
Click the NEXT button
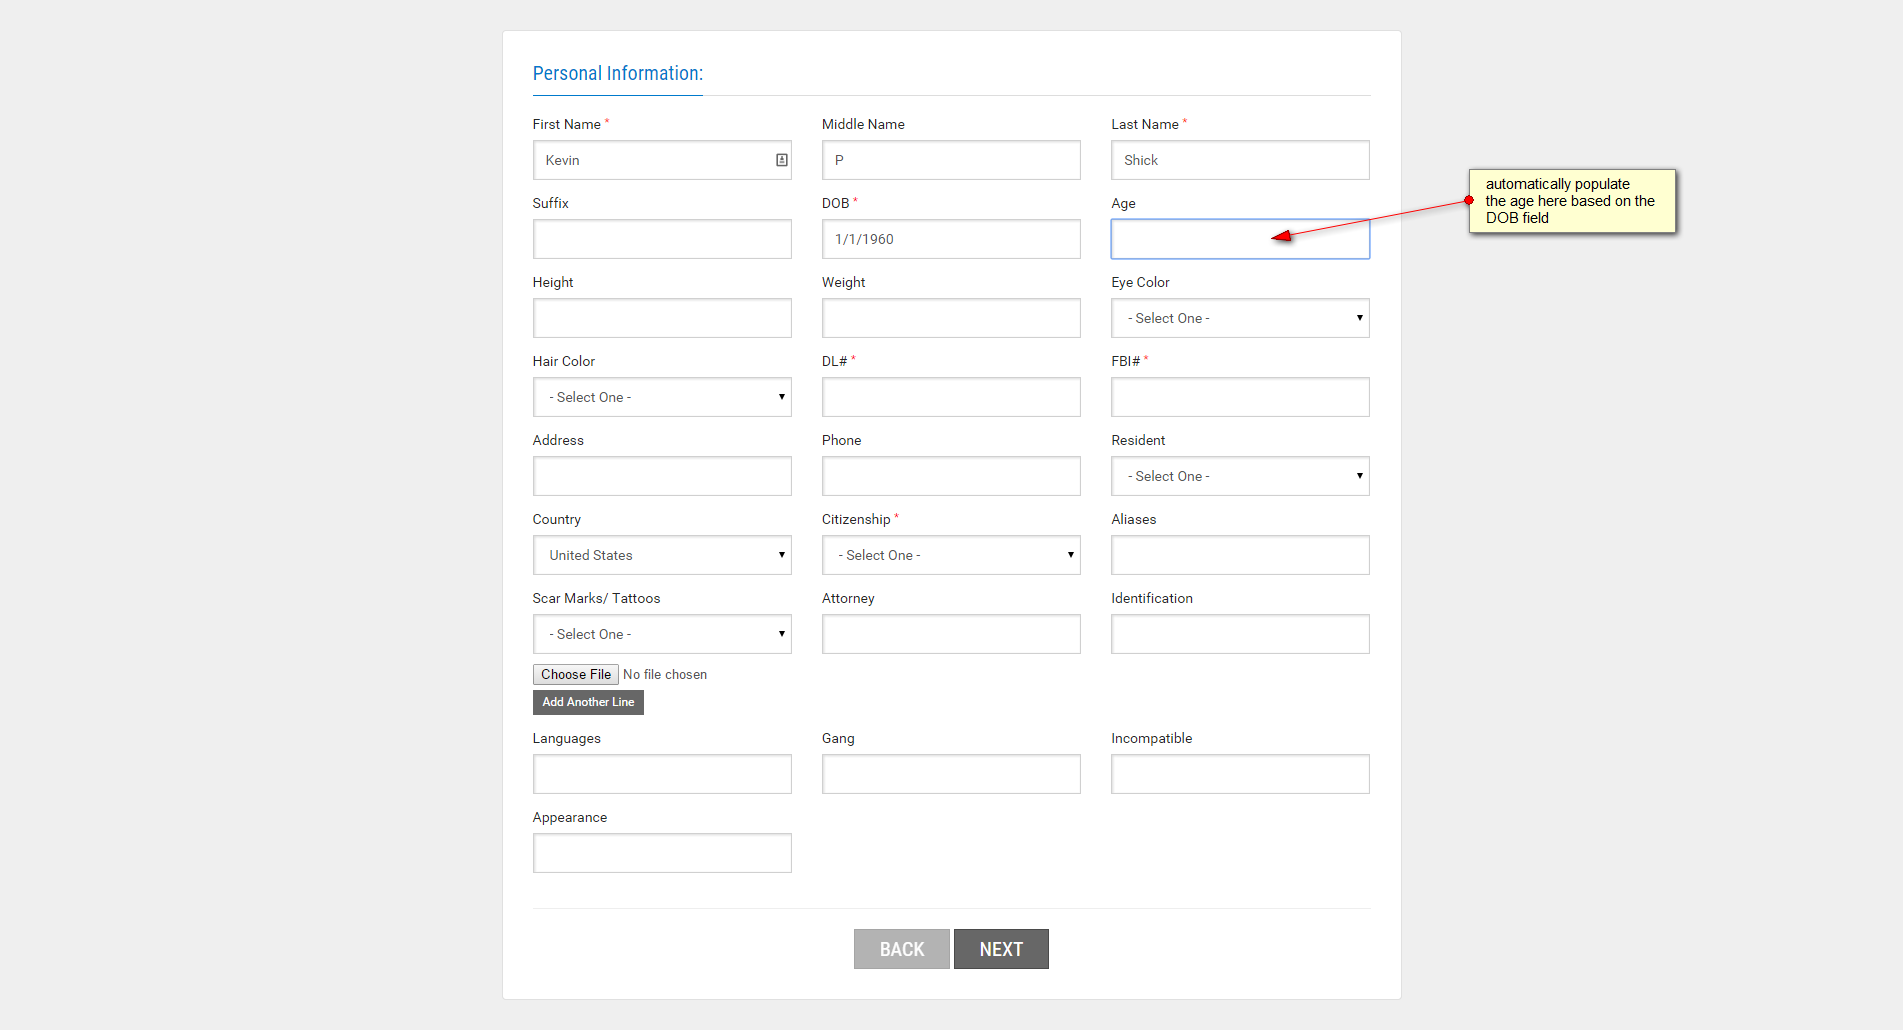point(1001,949)
